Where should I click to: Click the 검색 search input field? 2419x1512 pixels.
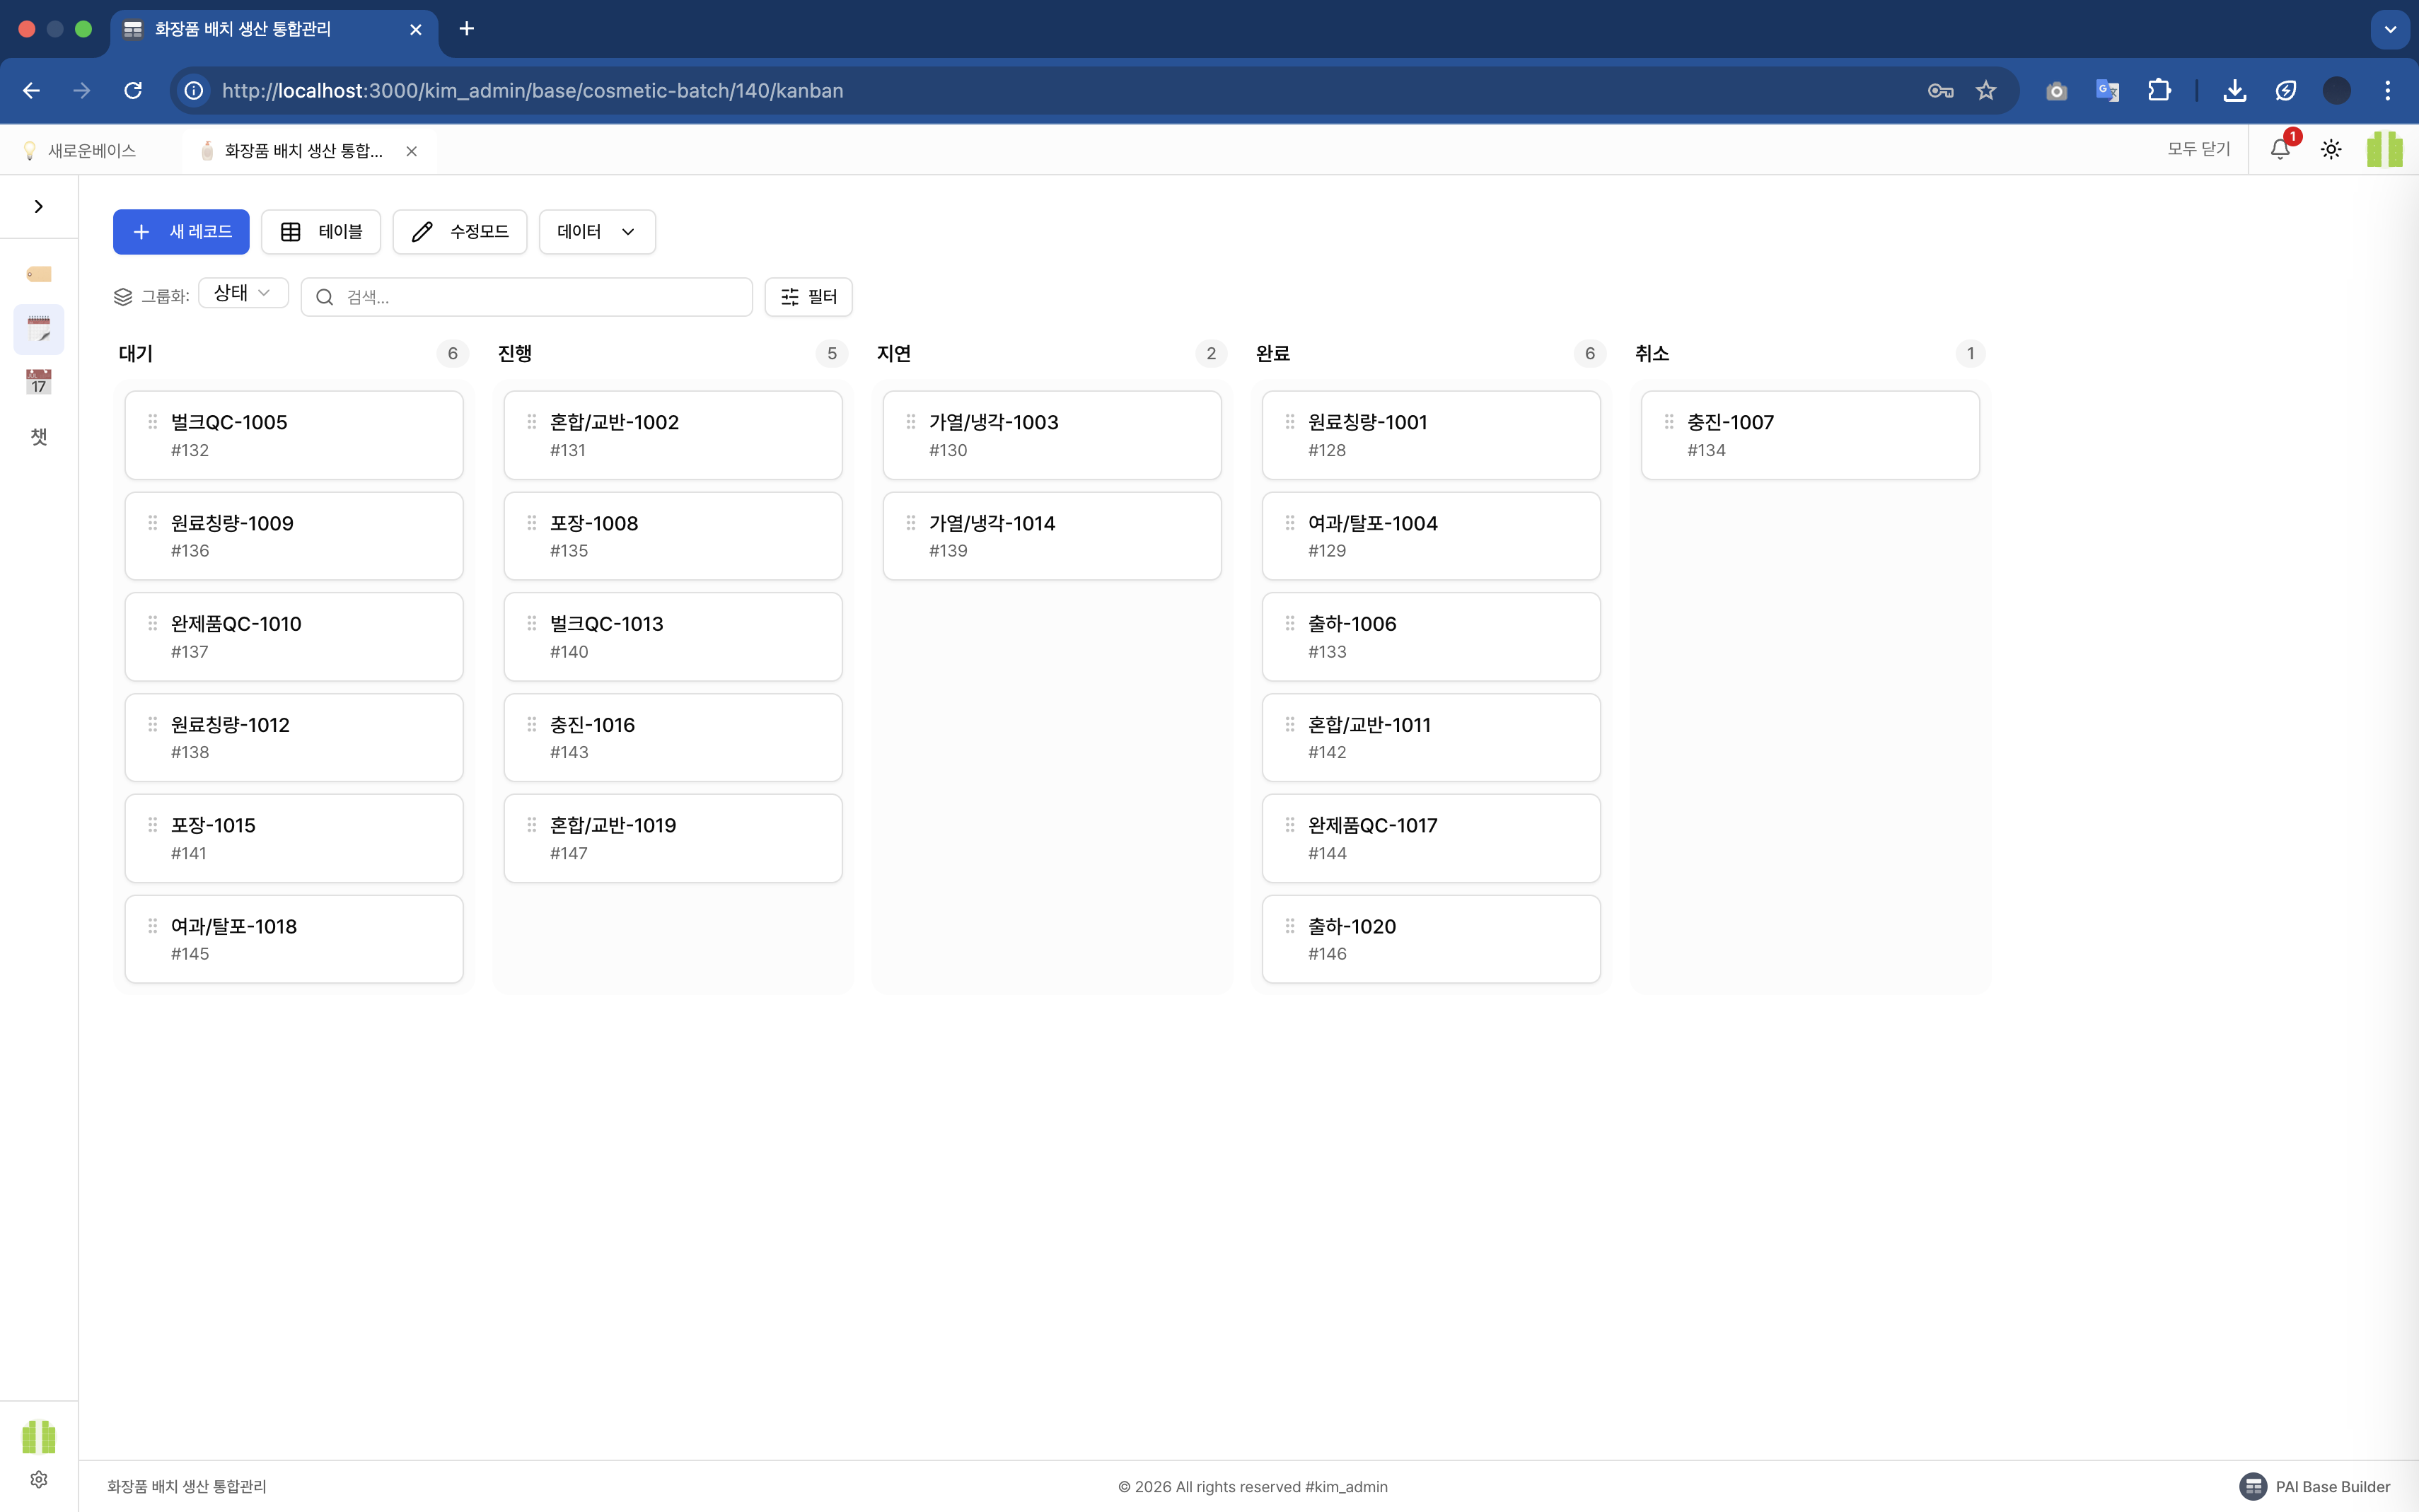tap(540, 297)
